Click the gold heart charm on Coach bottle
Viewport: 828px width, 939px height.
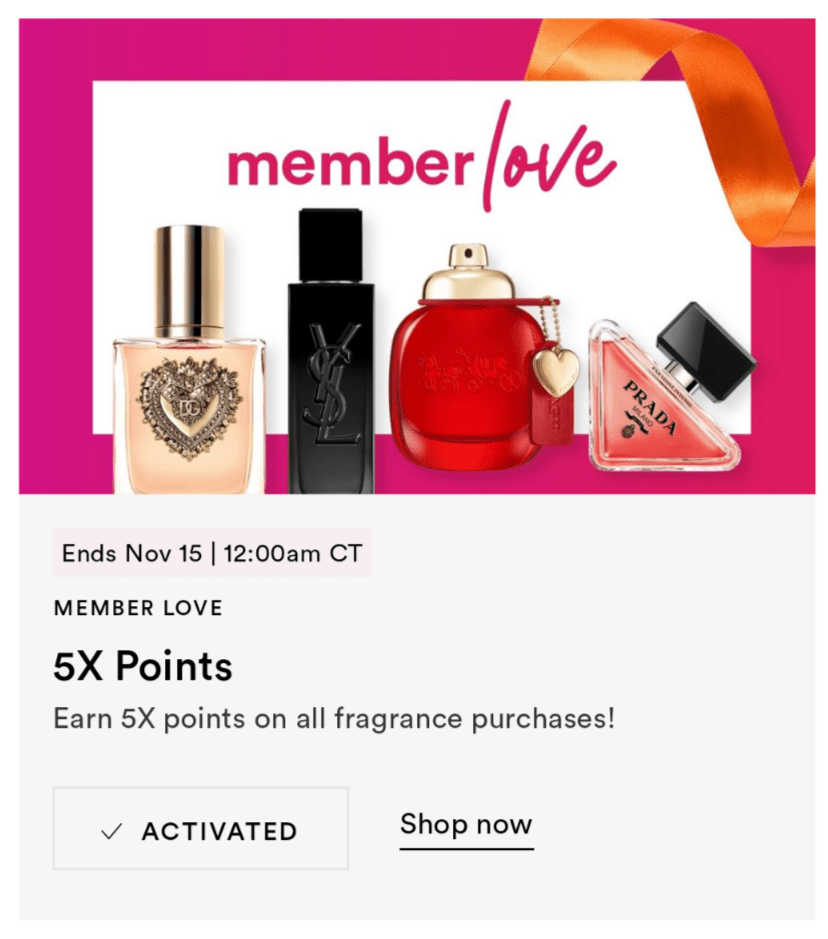coord(556,370)
